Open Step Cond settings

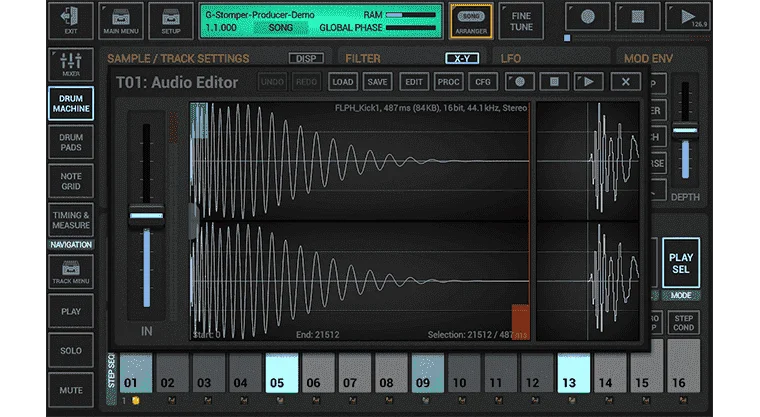(683, 323)
